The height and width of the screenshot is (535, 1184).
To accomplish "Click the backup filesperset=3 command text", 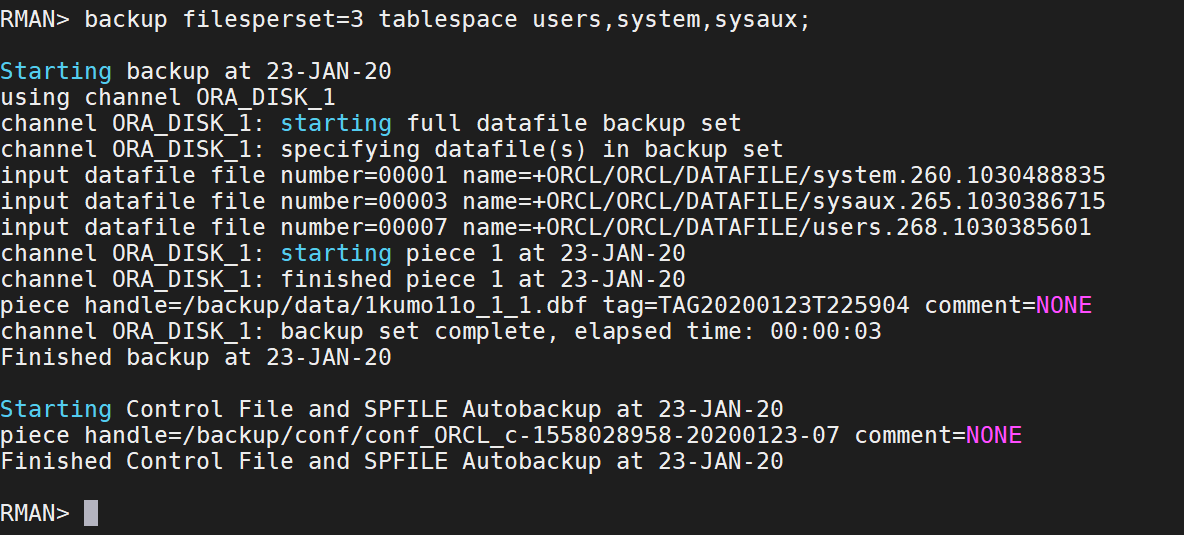I will pyautogui.click(x=447, y=19).
